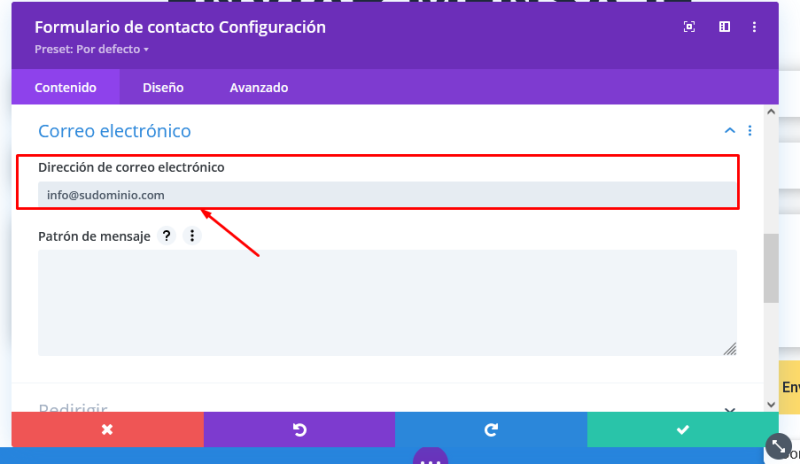
Task: Click the help icon next to Patrón de mensaje
Action: [x=167, y=236]
